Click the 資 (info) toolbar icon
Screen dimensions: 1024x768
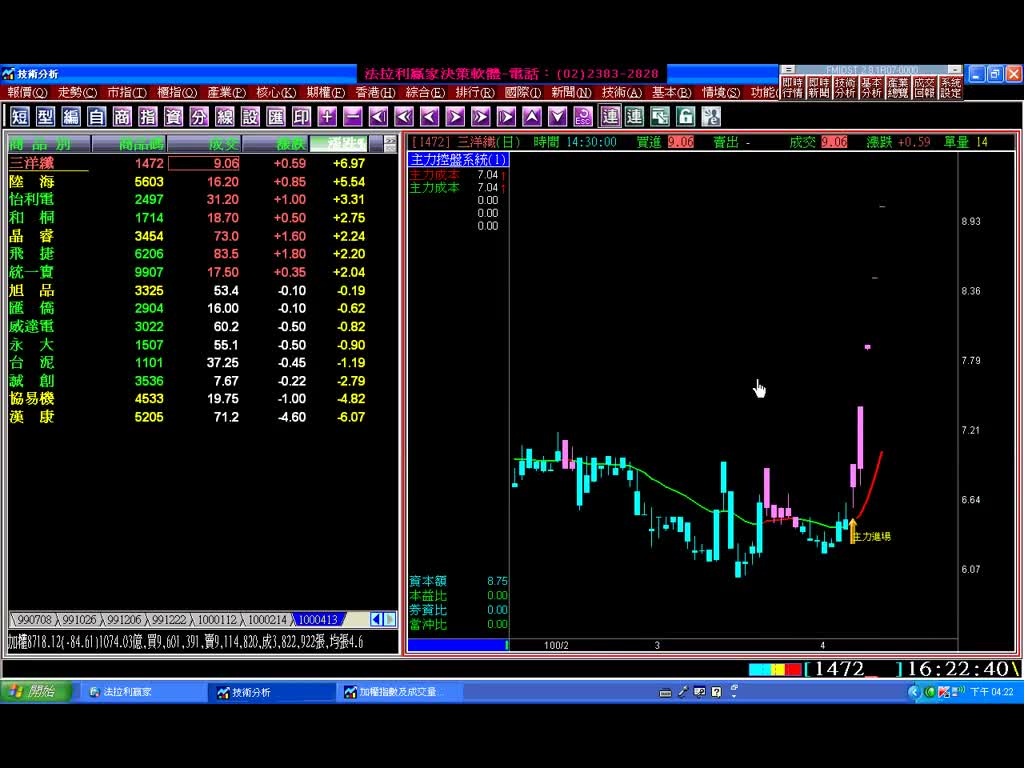[x=173, y=117]
